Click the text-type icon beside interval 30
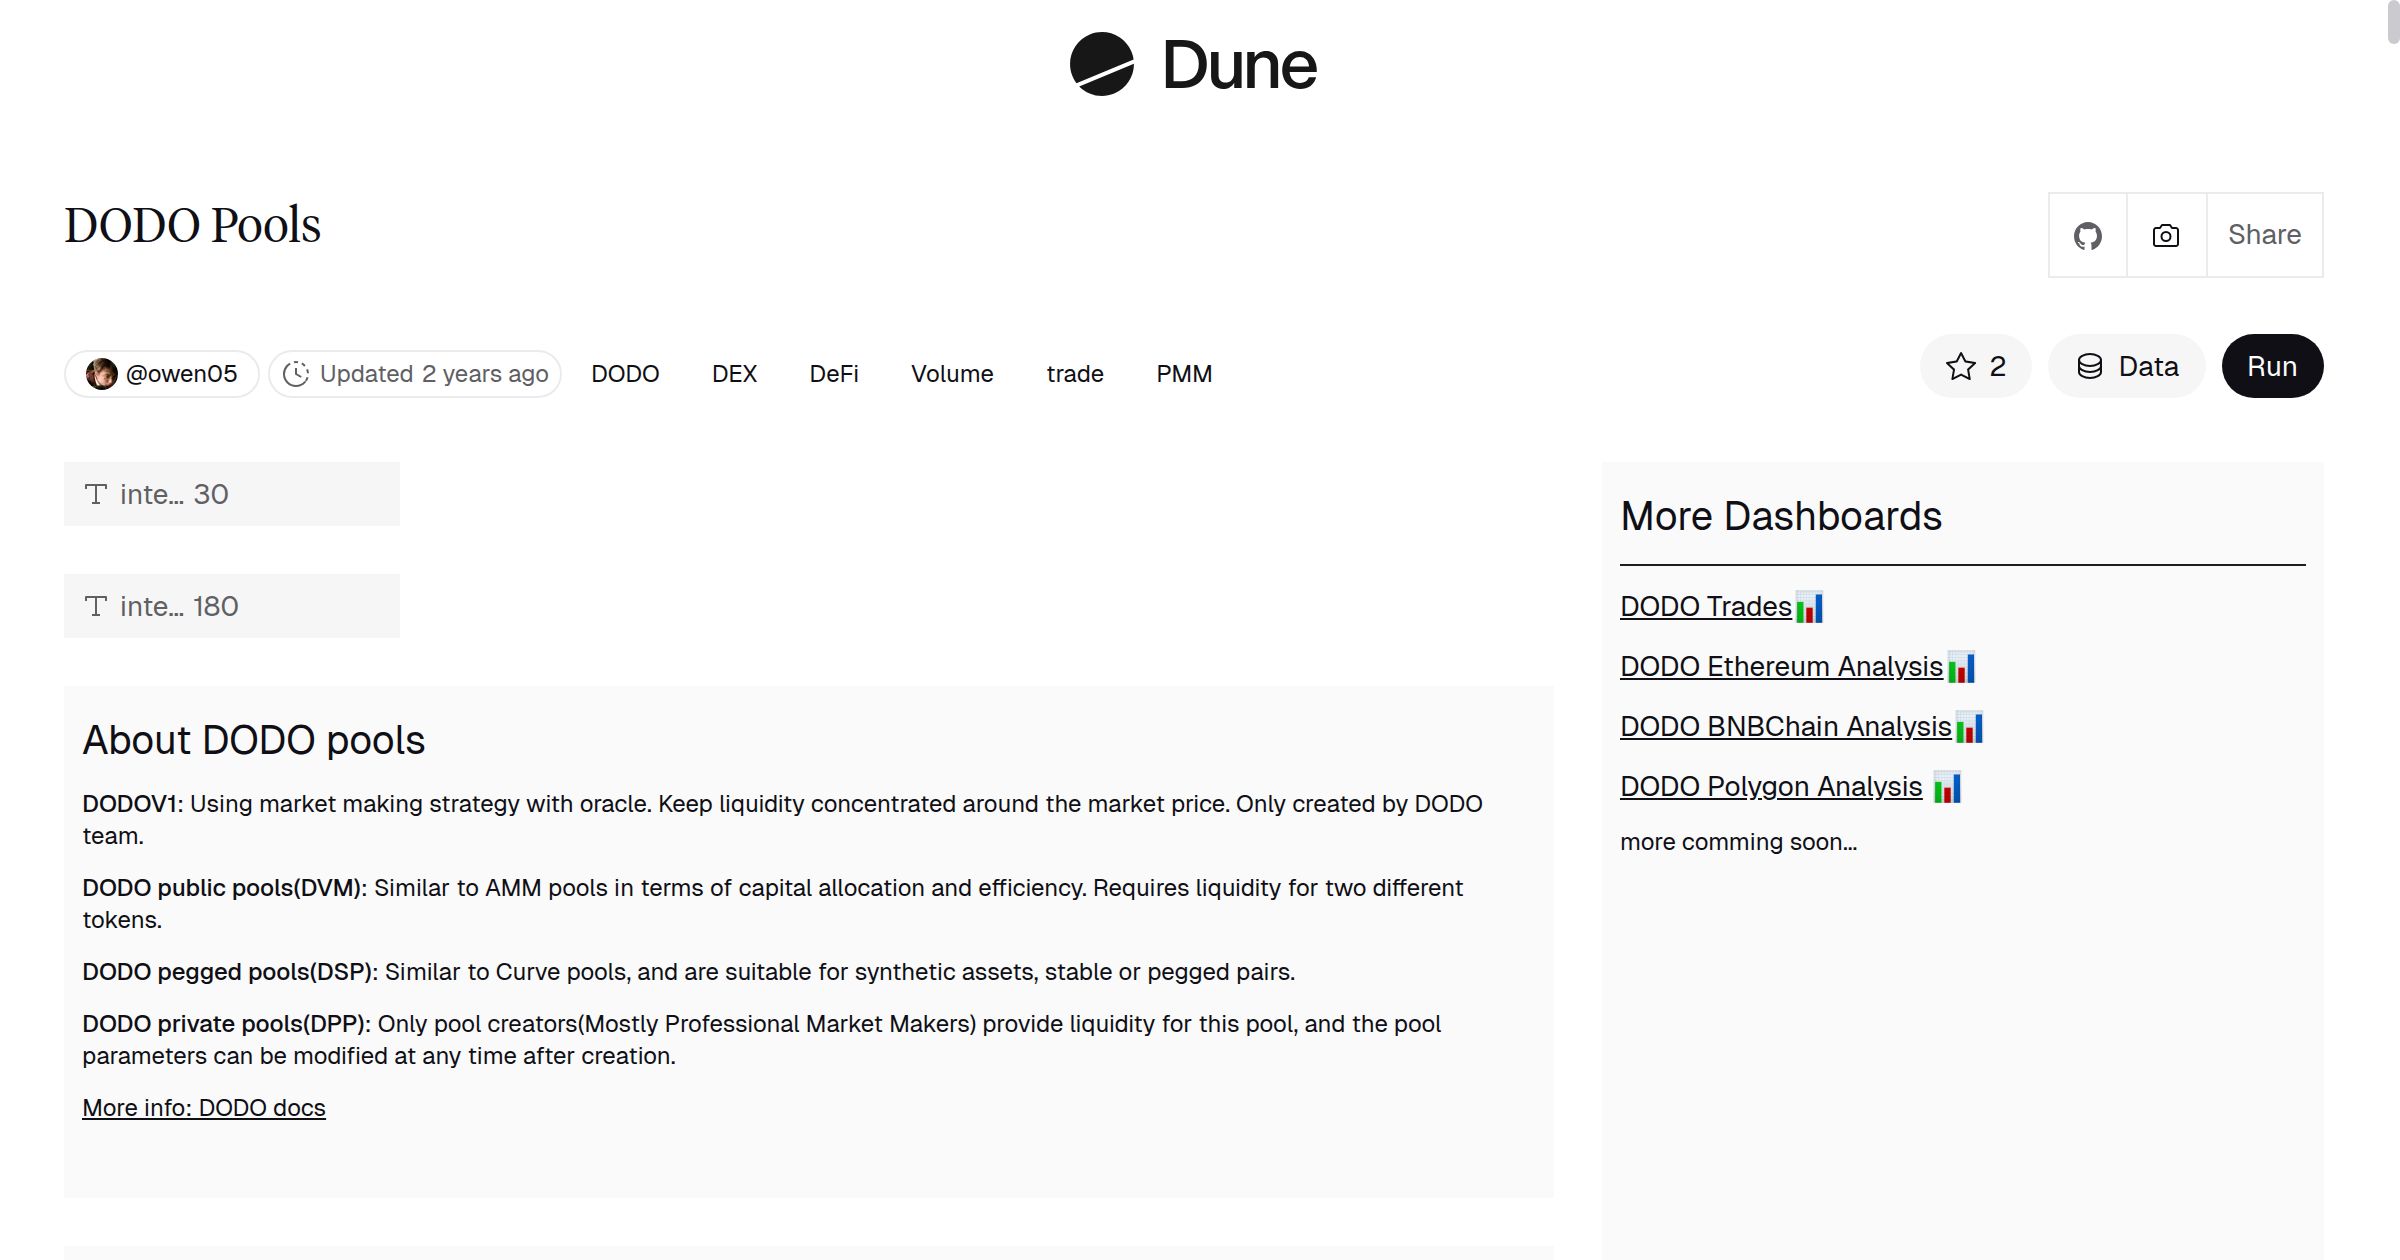 click(96, 494)
